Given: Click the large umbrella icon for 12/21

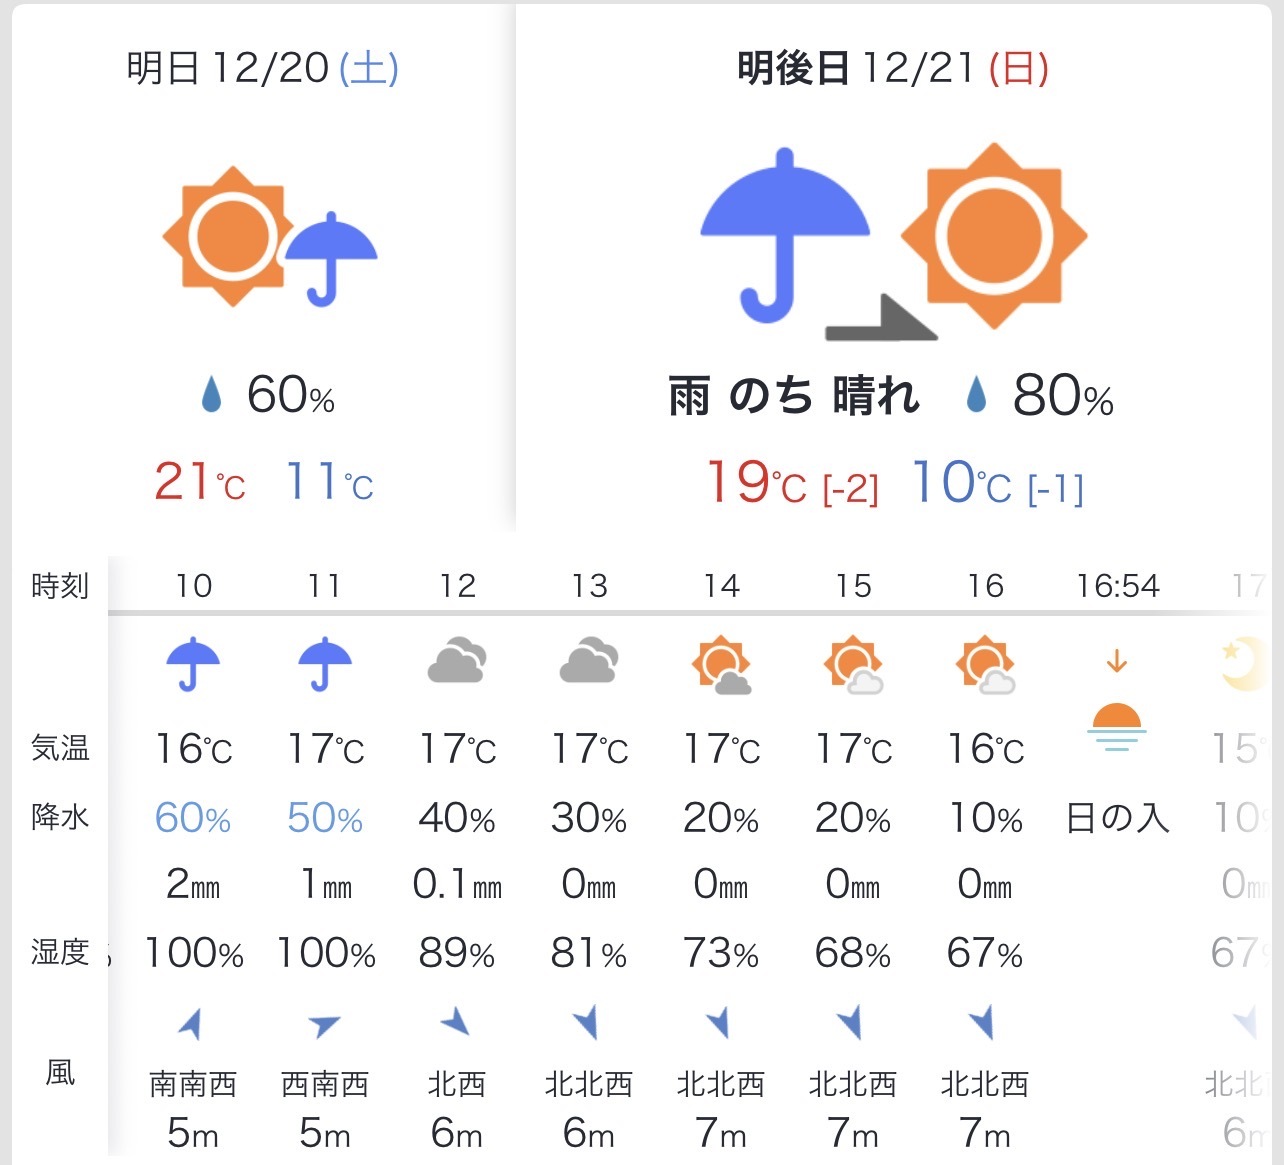Looking at the screenshot, I should [784, 236].
